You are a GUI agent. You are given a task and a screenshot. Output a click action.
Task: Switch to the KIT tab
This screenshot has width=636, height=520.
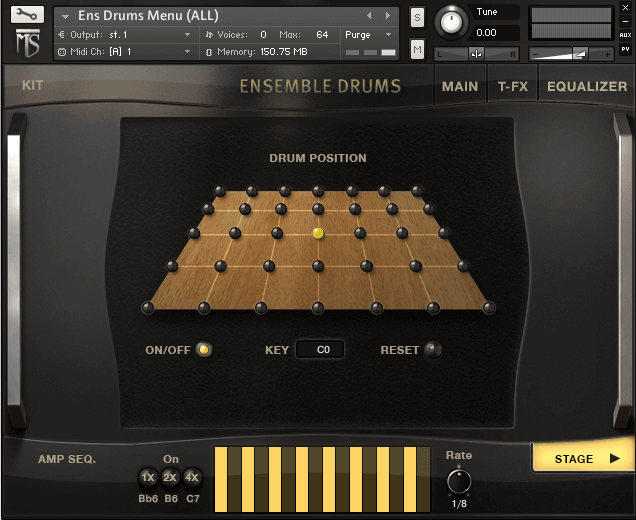(32, 86)
